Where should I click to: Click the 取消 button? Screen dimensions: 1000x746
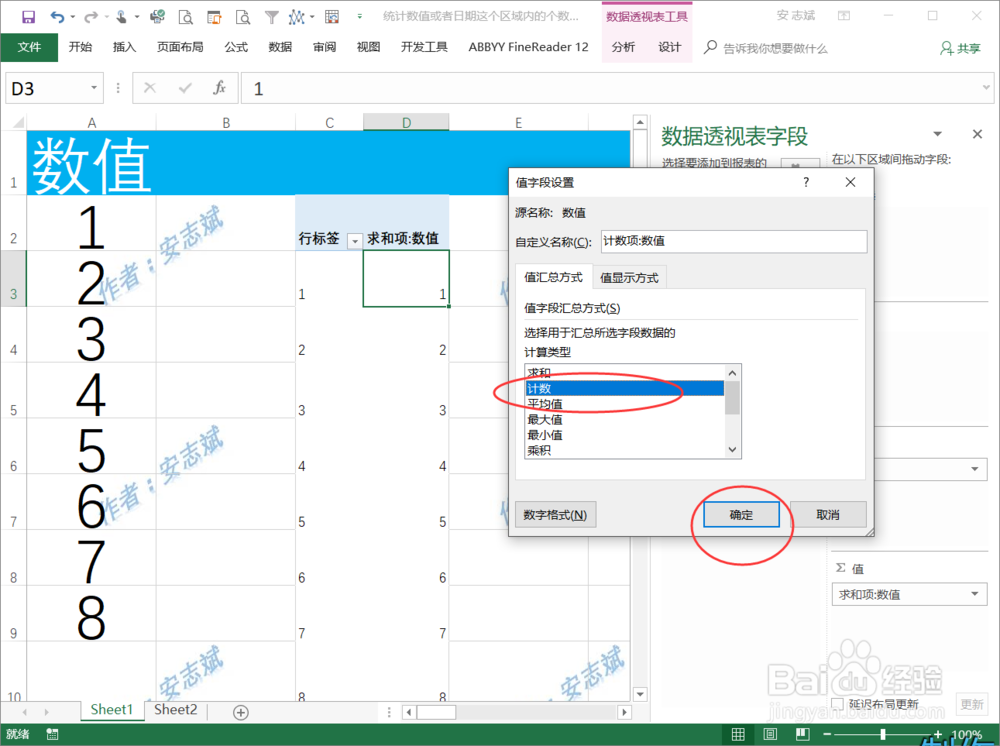(x=828, y=515)
